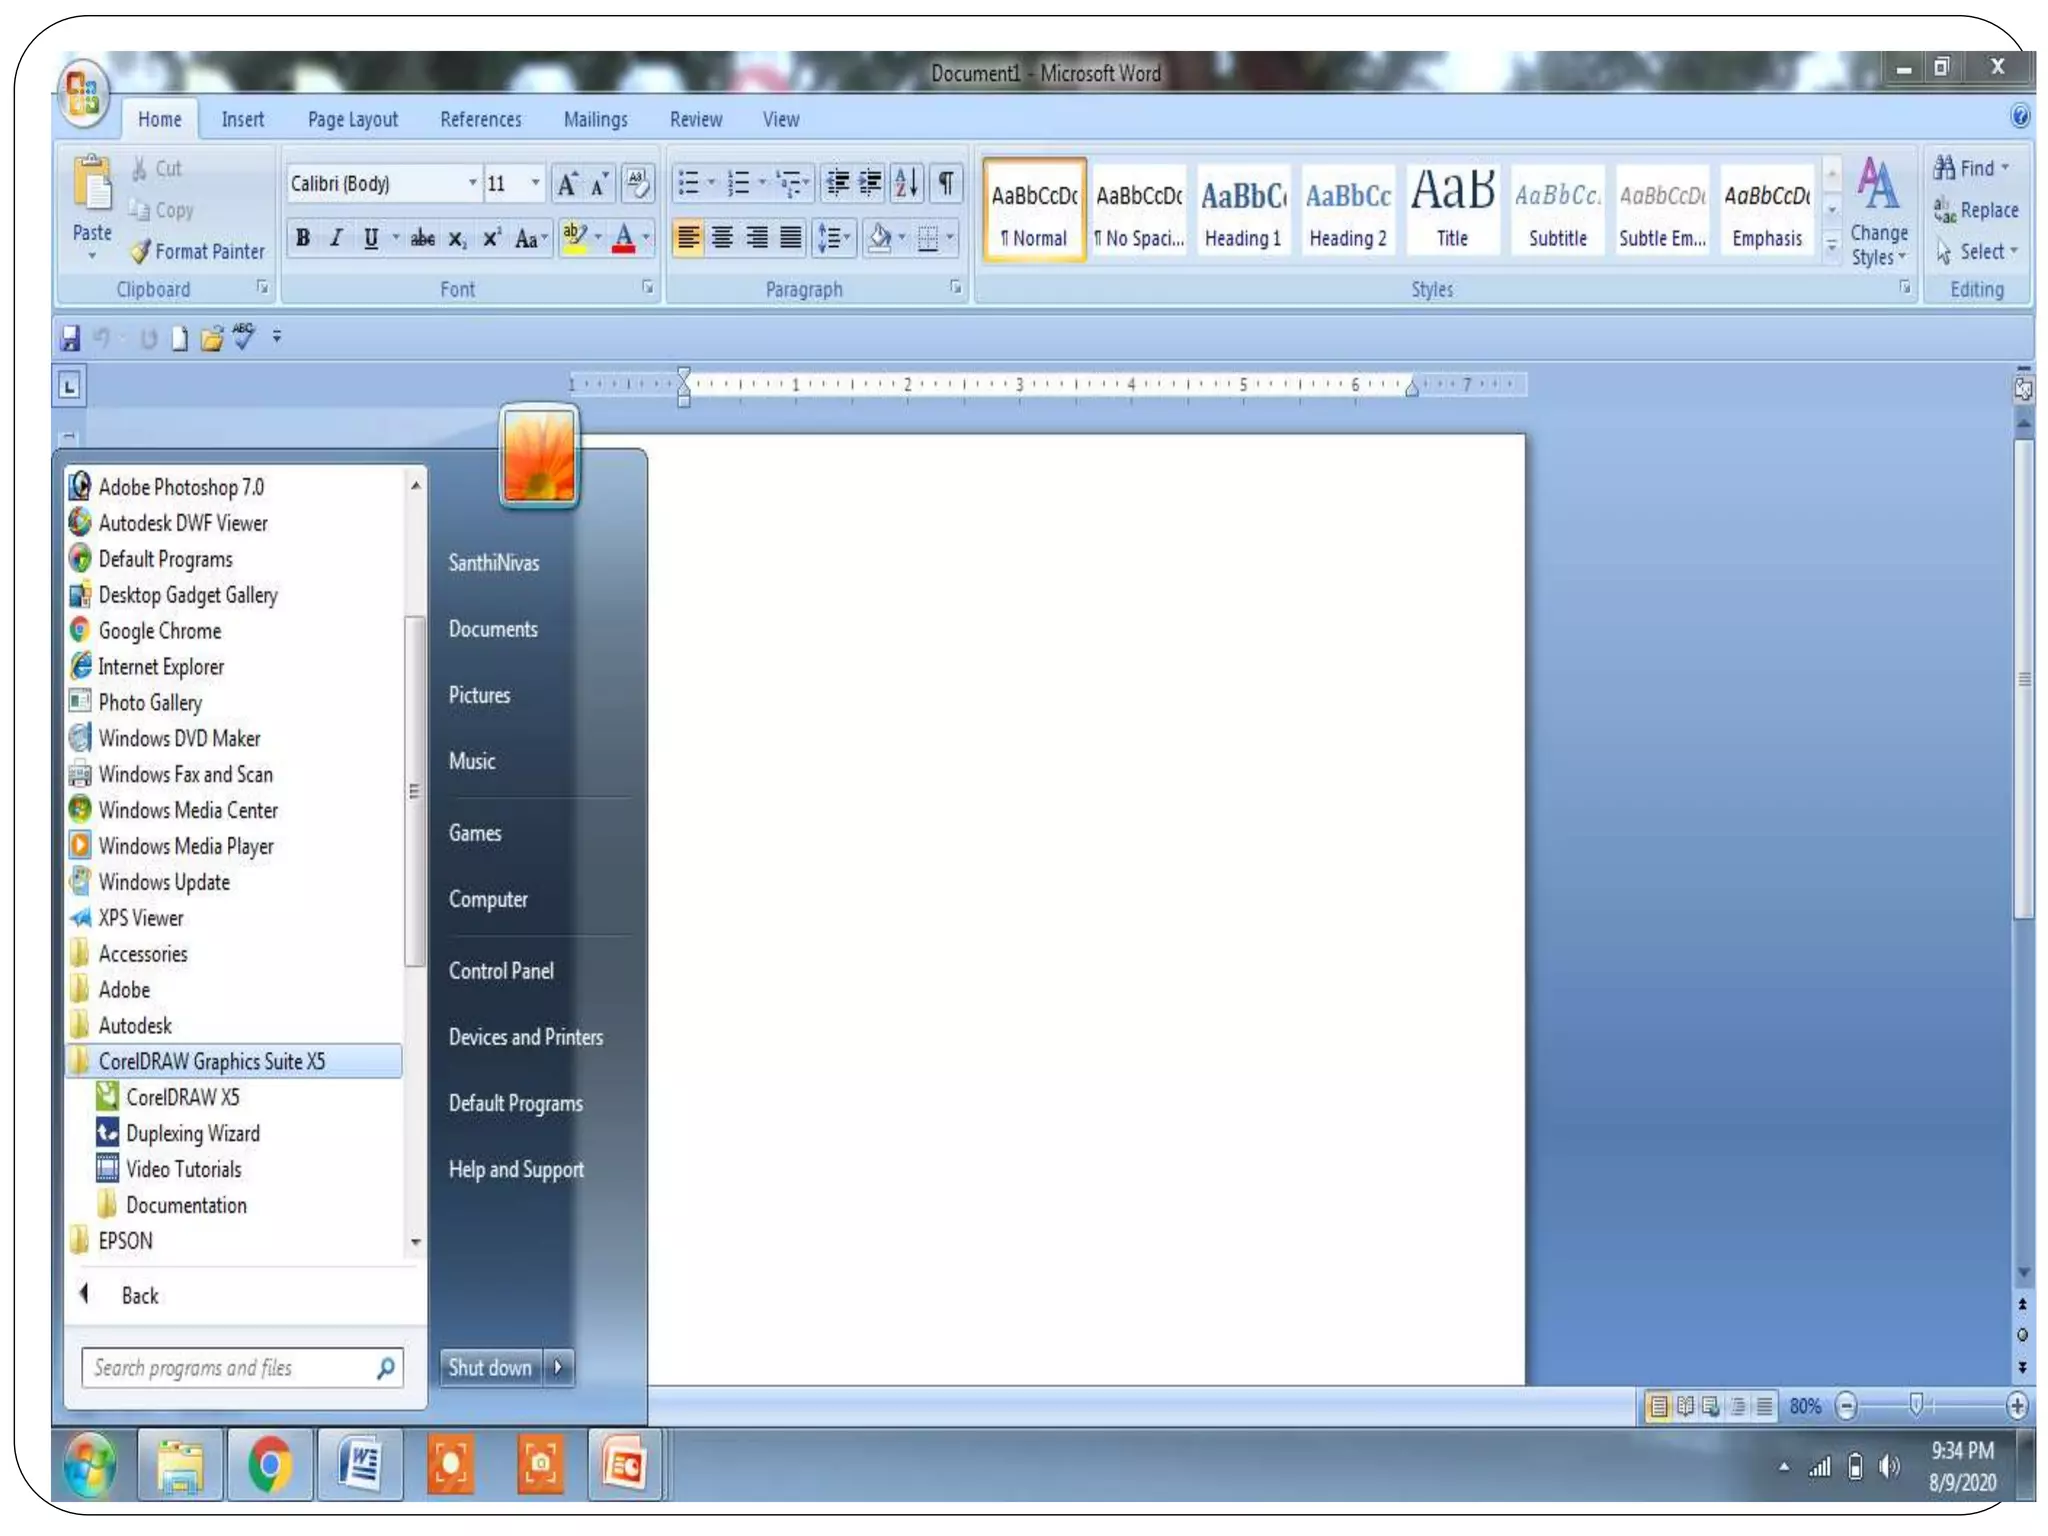The height and width of the screenshot is (1536, 2048).
Task: Click the Save icon in quick toolbar
Action: [x=70, y=338]
